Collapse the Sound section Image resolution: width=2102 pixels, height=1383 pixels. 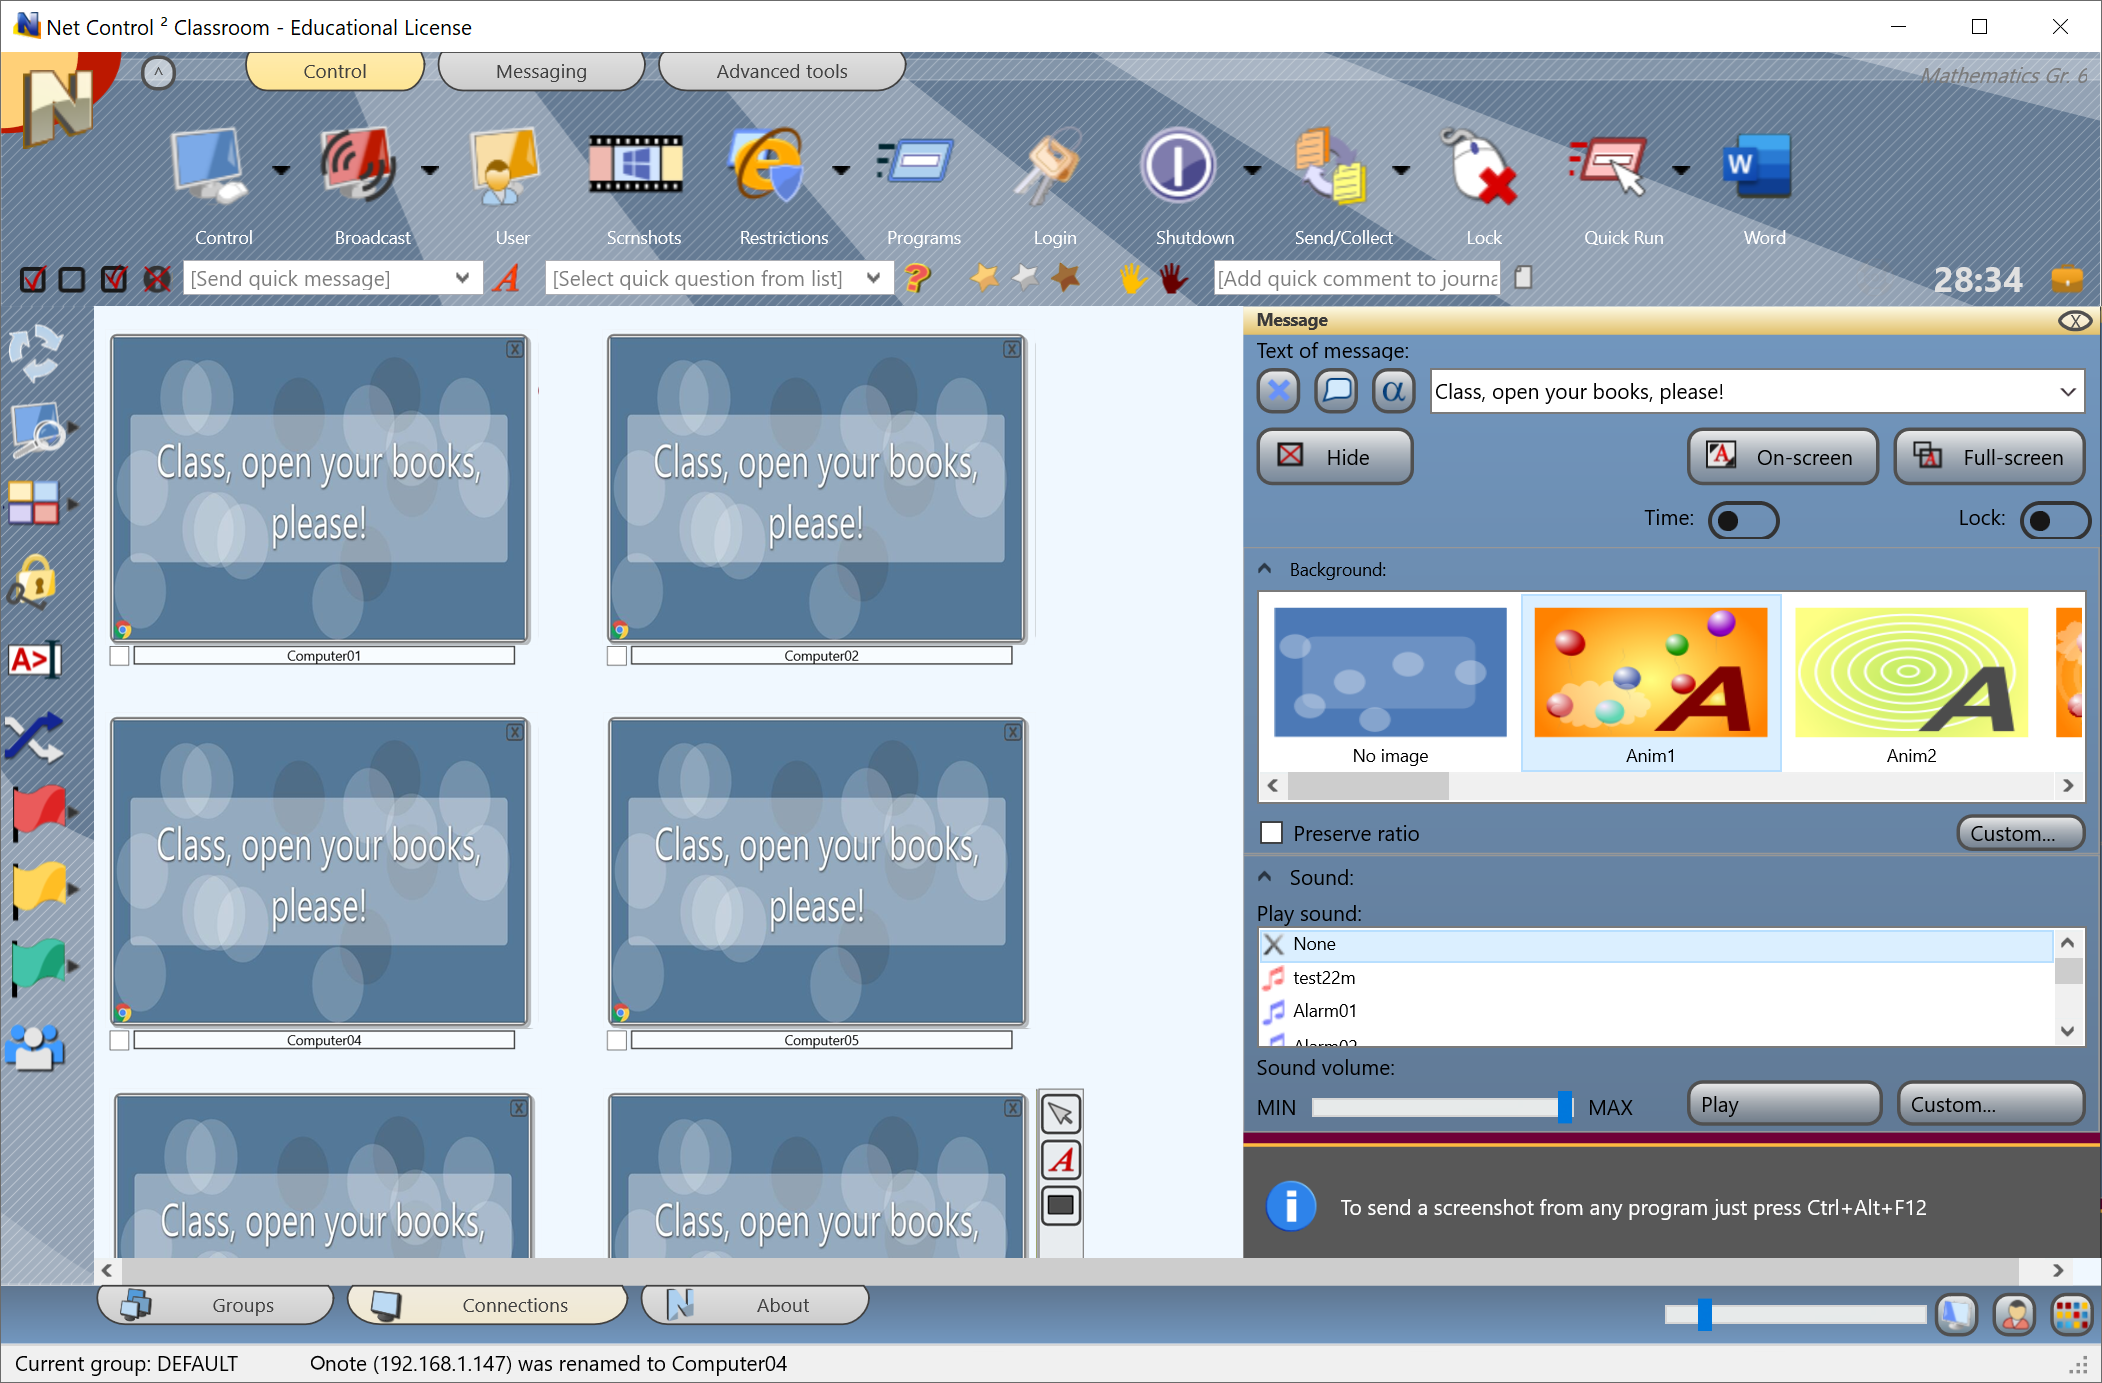pyautogui.click(x=1265, y=877)
